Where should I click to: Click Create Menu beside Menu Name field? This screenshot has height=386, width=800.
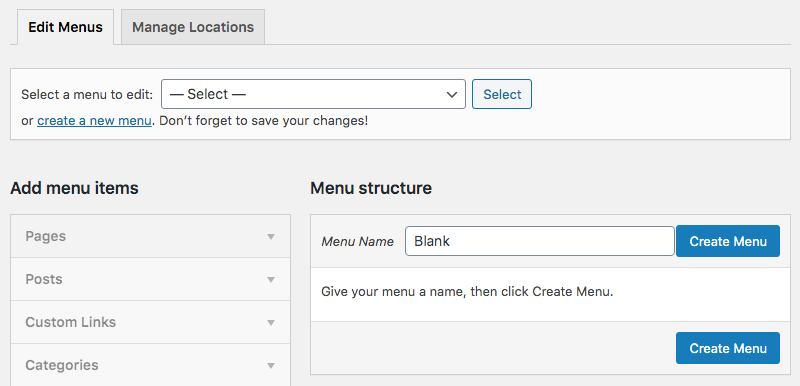728,241
